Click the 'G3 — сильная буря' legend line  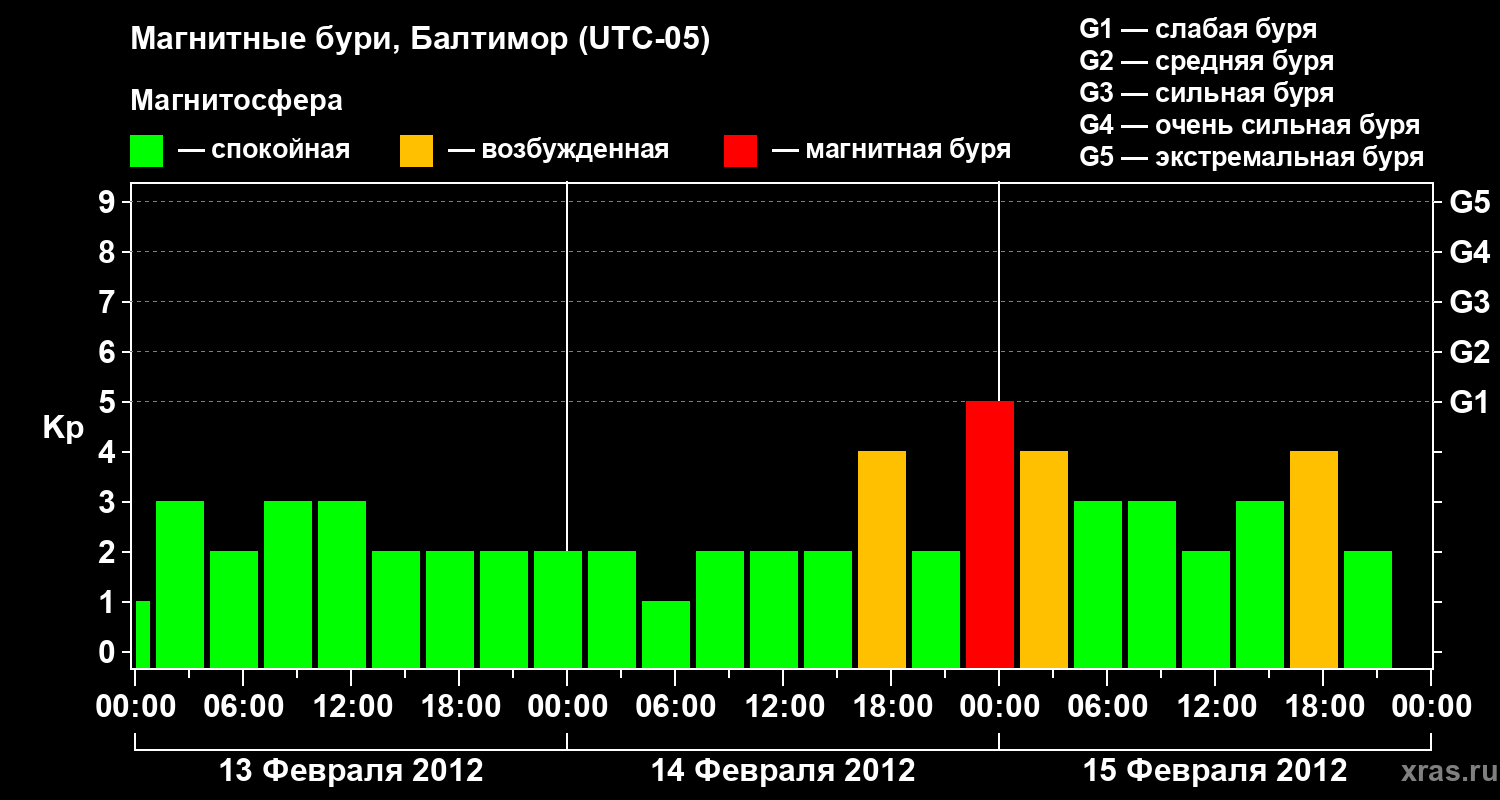1206,93
